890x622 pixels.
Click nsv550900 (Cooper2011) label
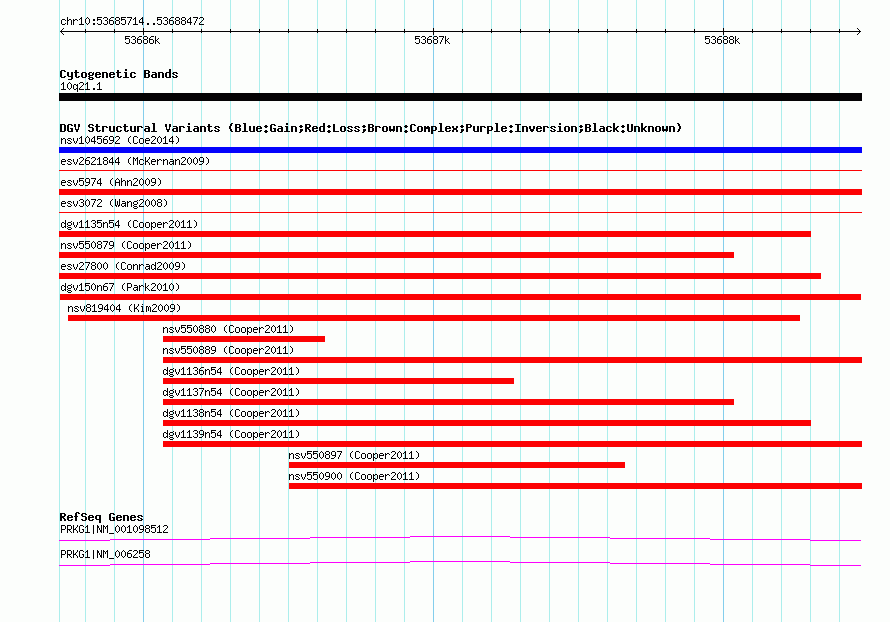(354, 476)
